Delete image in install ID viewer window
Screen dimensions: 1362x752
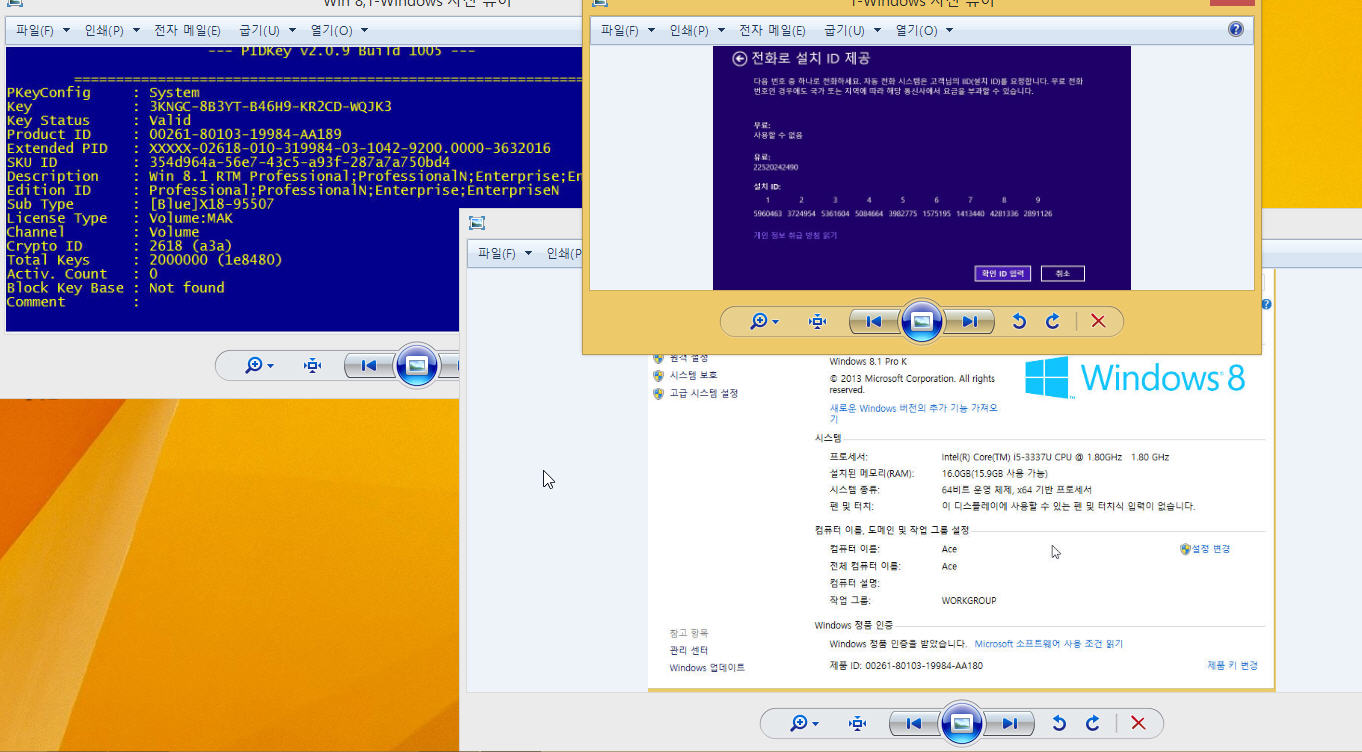tap(1098, 321)
